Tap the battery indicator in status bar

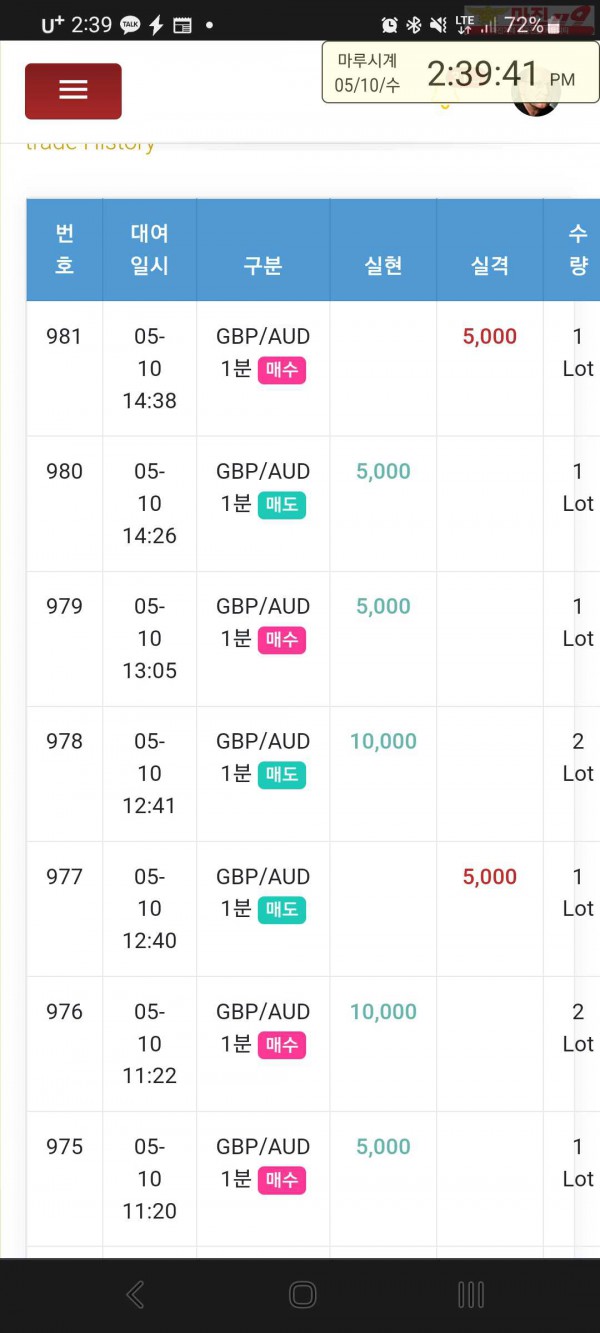click(555, 26)
